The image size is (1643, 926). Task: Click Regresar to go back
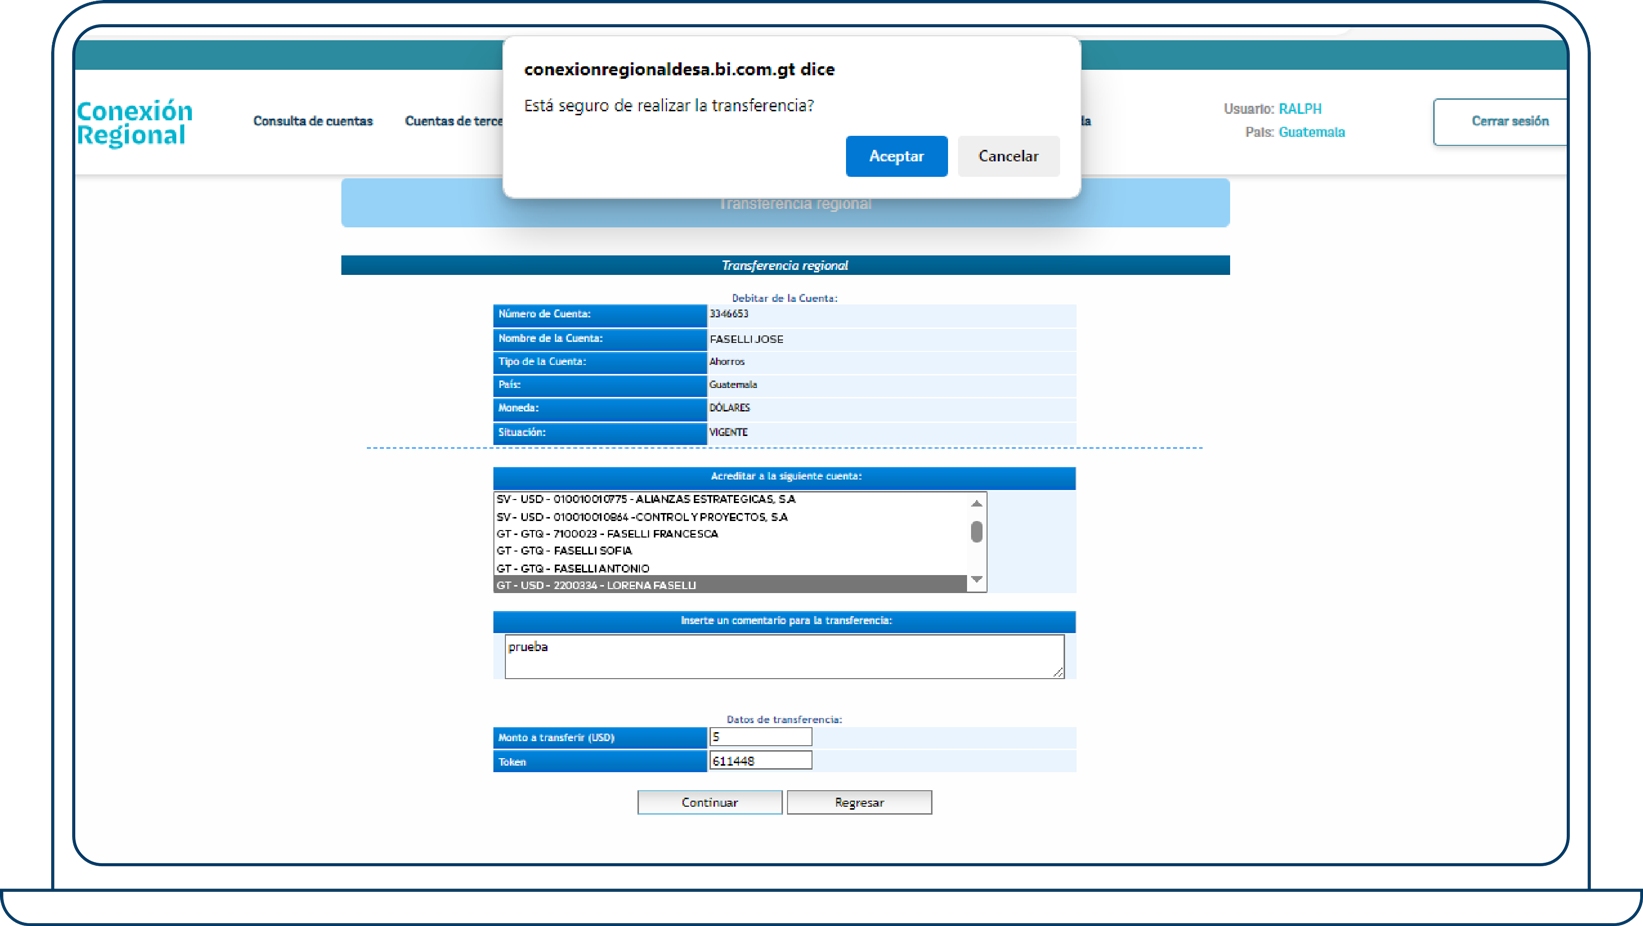click(858, 802)
